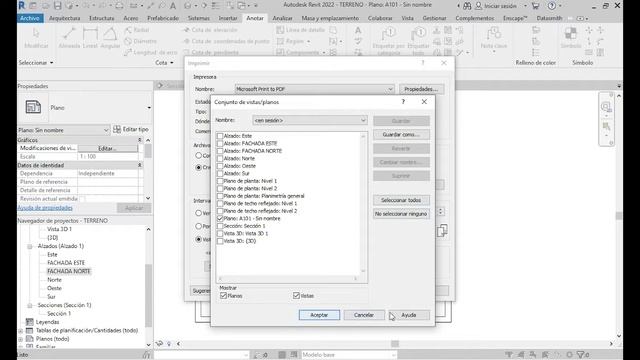
Task: Click the Plano type thumbnail icon
Action: point(33,107)
